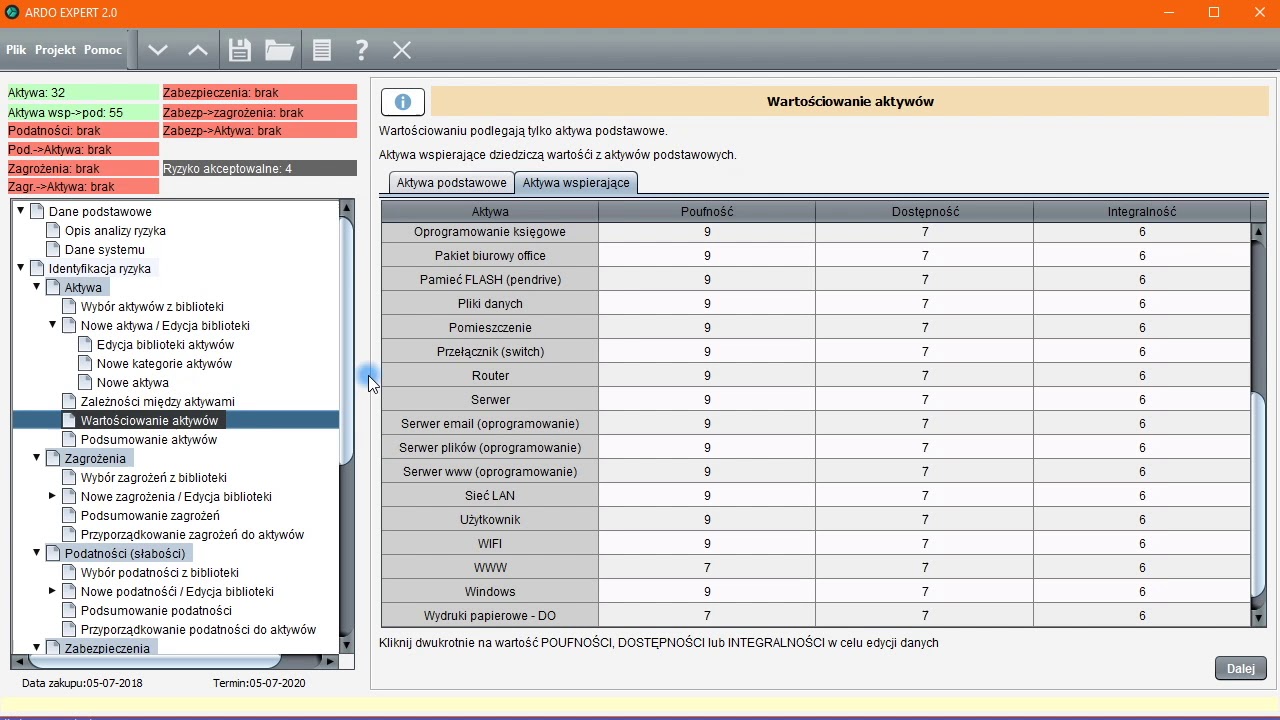Click table scrollbar up arrow
Image resolution: width=1280 pixels, height=720 pixels.
tap(1259, 231)
